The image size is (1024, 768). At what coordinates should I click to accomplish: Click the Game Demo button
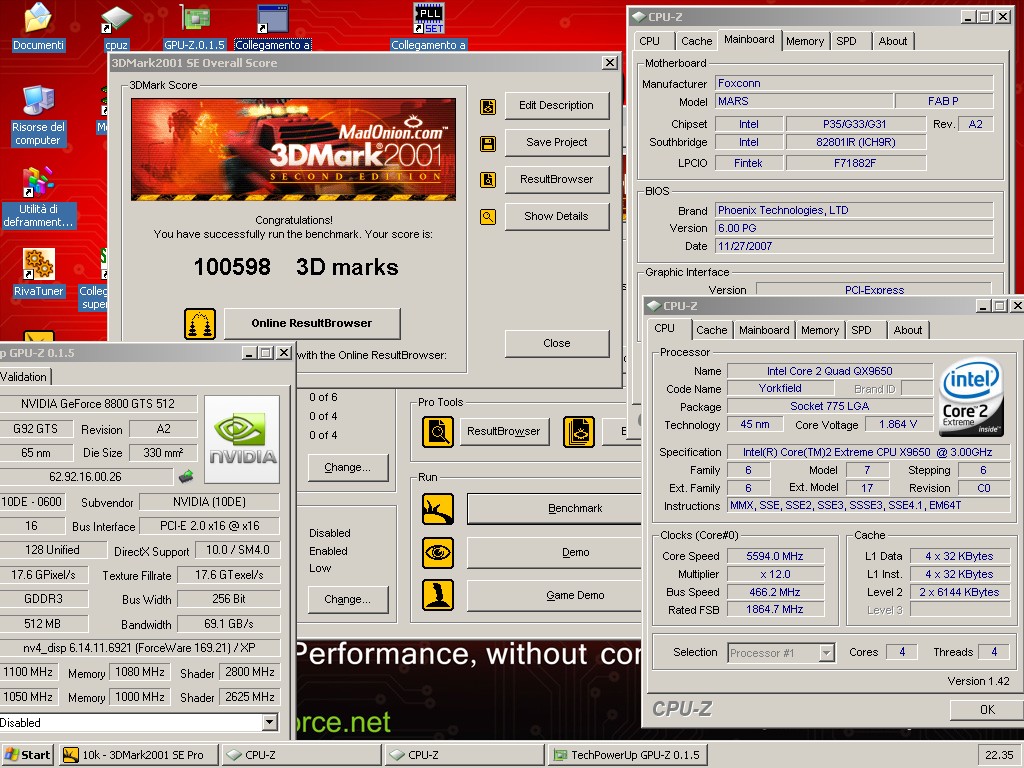tap(554, 596)
